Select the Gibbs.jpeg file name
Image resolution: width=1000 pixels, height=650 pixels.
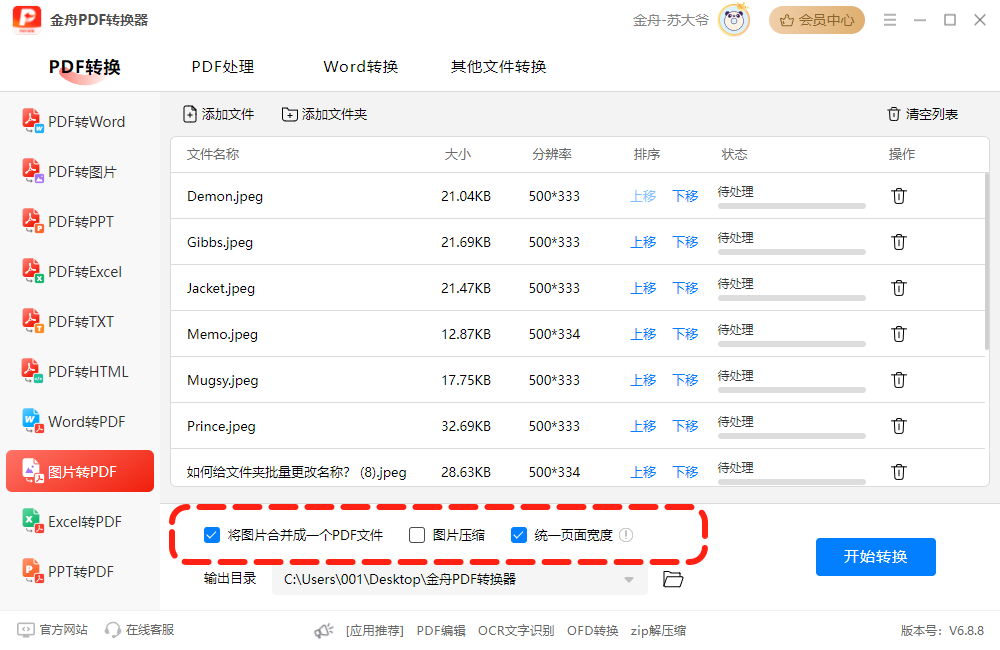(220, 242)
